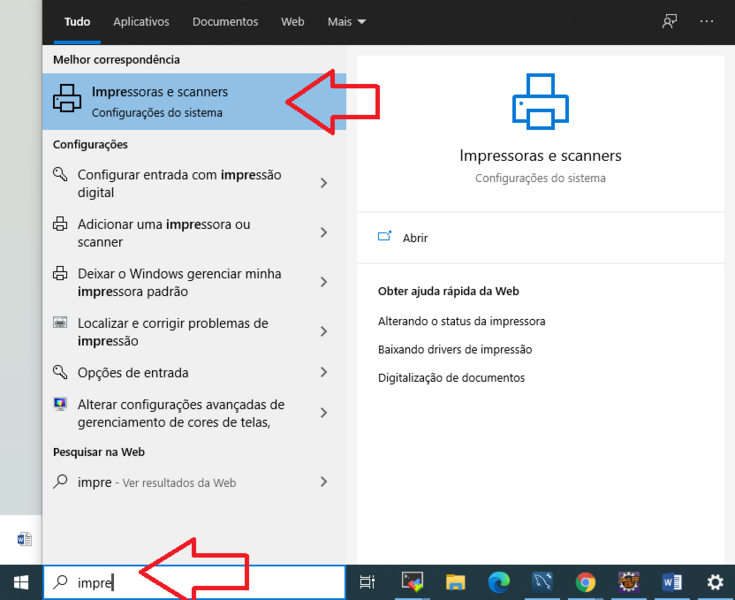The width and height of the screenshot is (735, 600).
Task: Open link Digitalização de documentos
Action: (x=451, y=378)
